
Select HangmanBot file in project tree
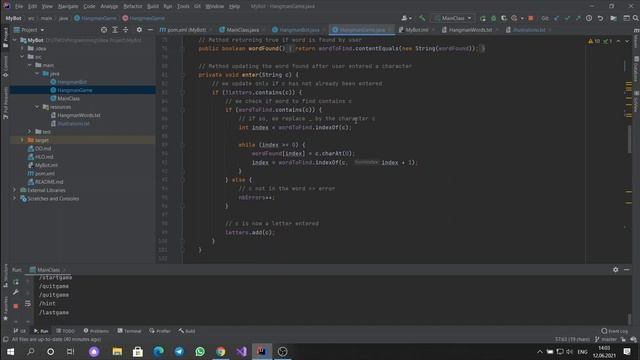tap(72, 82)
